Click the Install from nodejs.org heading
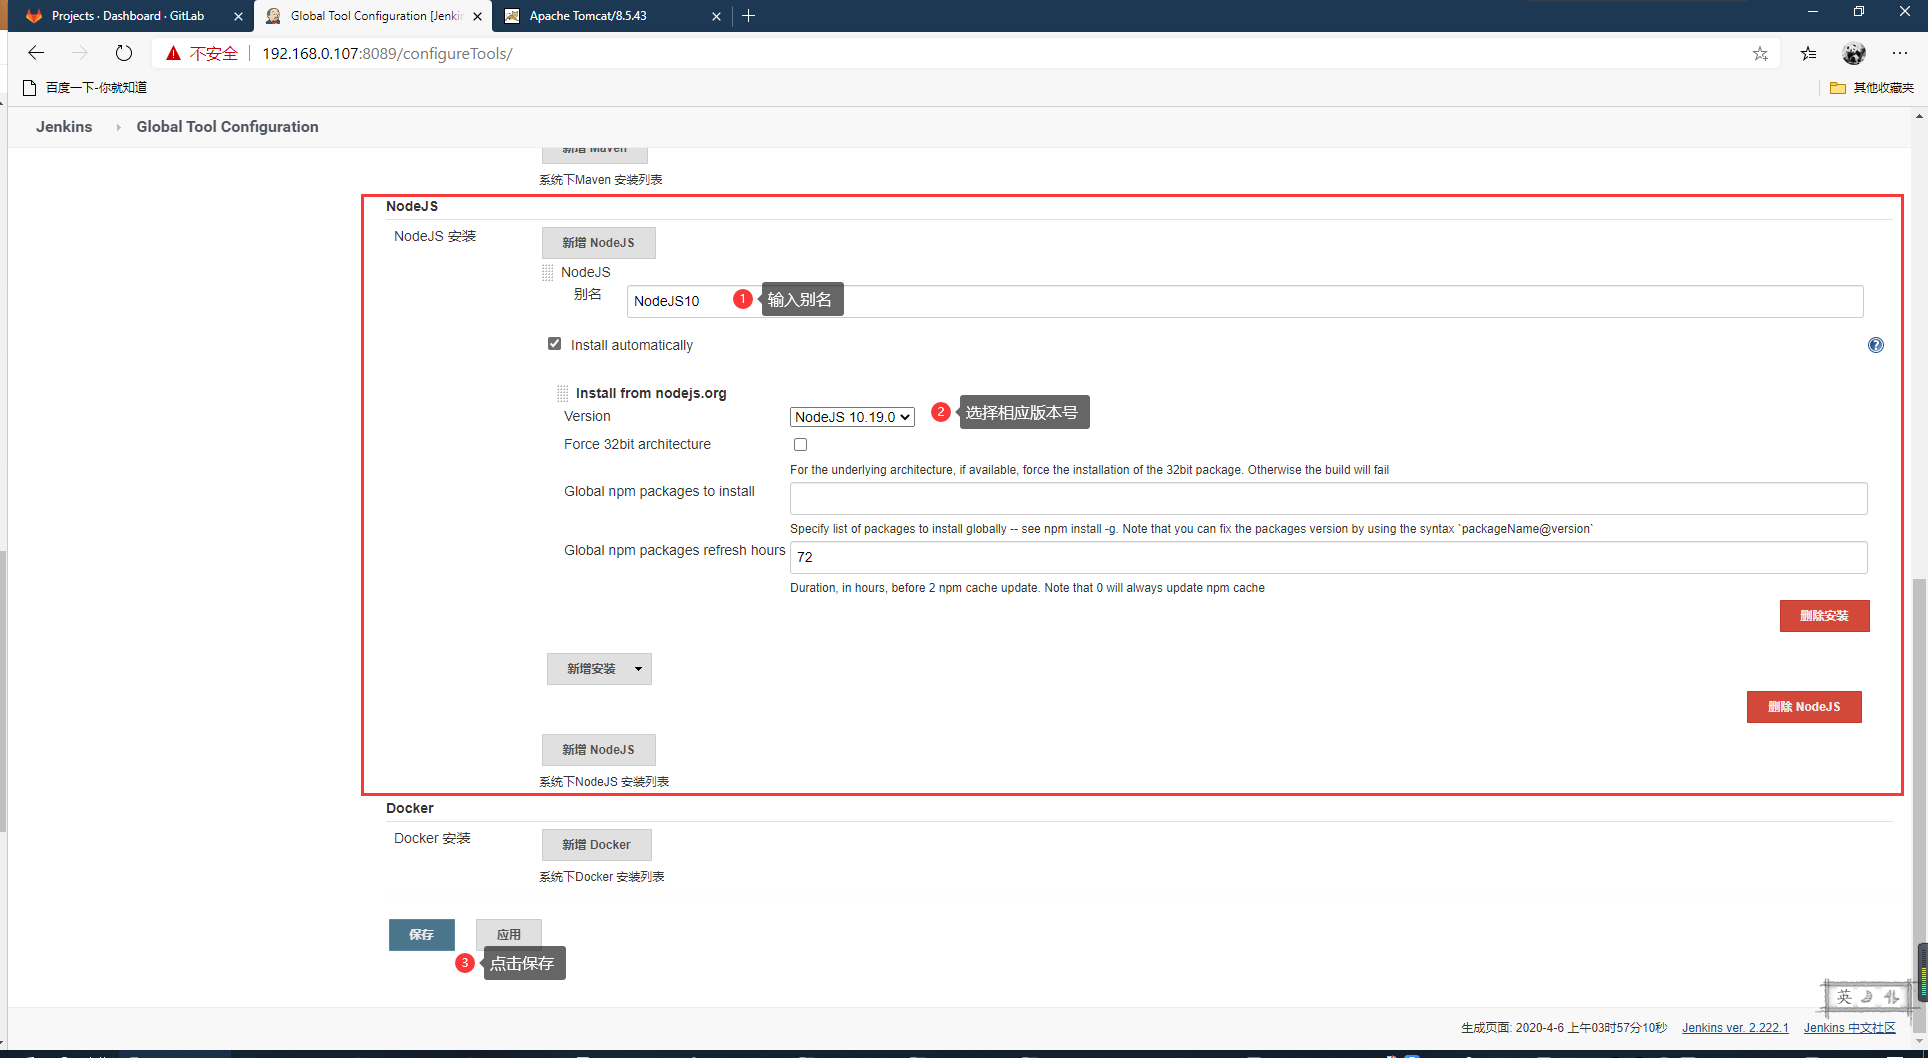The width and height of the screenshot is (1928, 1058). pos(651,393)
